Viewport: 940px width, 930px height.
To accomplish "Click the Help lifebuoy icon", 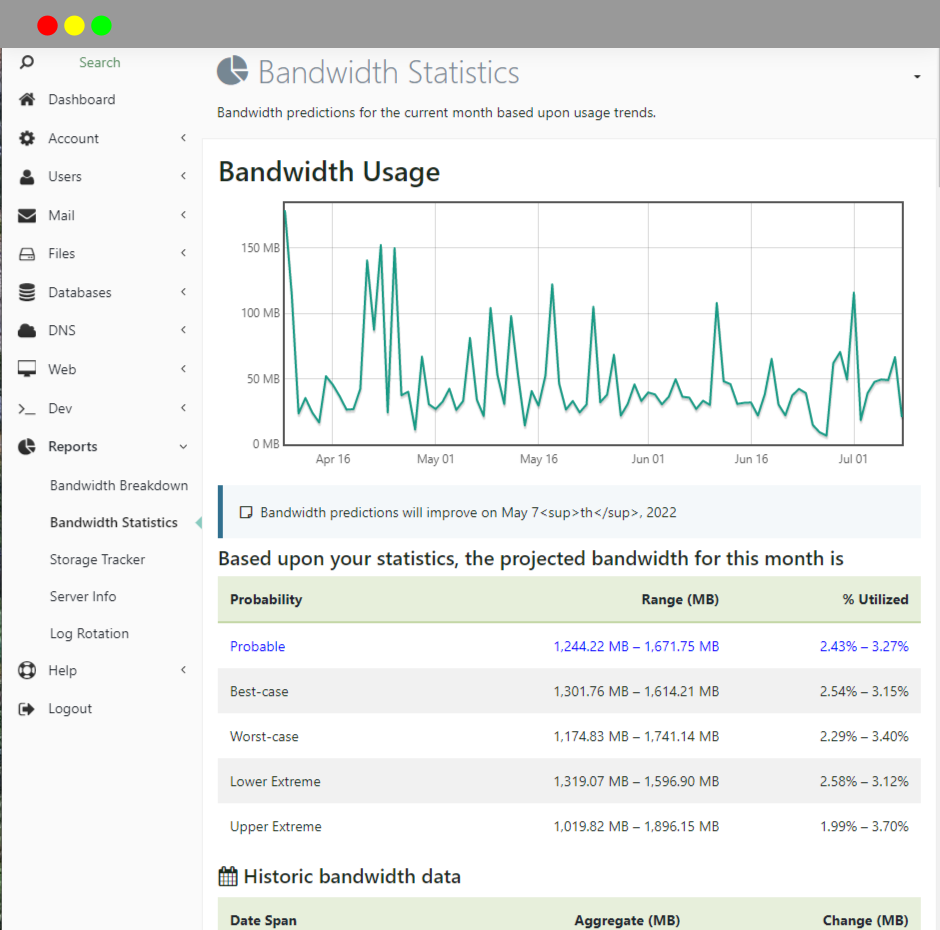I will [x=27, y=670].
